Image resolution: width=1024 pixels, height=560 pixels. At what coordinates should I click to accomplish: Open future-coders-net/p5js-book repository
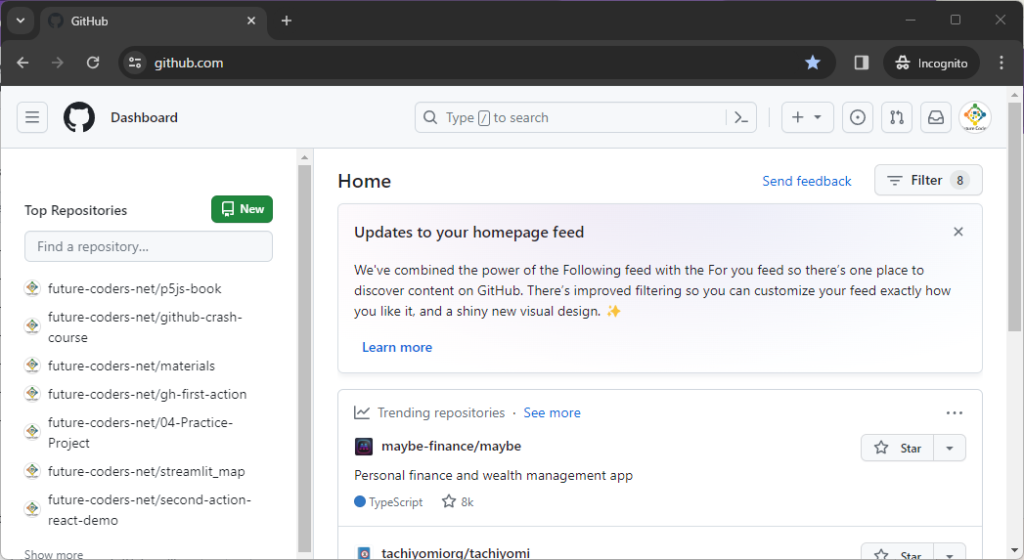[135, 288]
